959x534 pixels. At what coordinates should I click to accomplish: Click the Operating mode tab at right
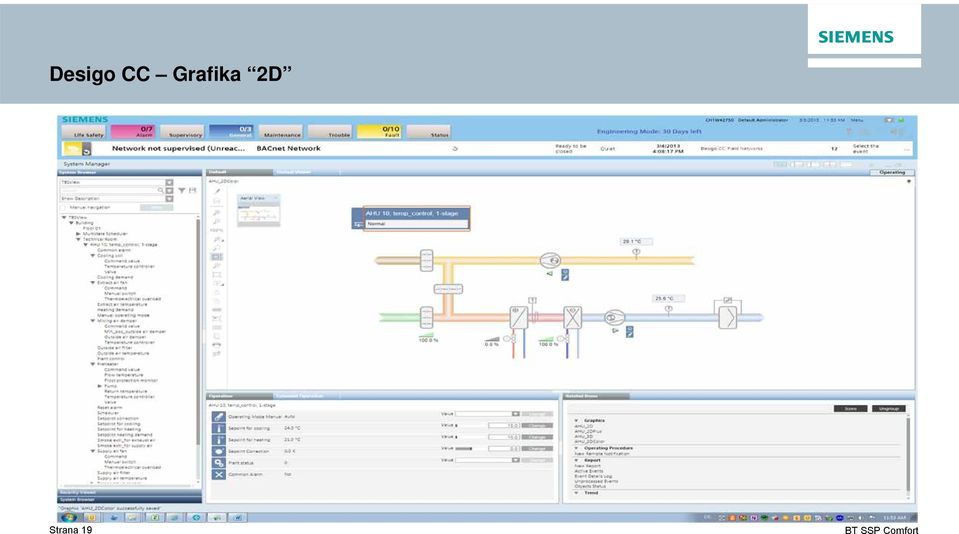click(x=892, y=172)
